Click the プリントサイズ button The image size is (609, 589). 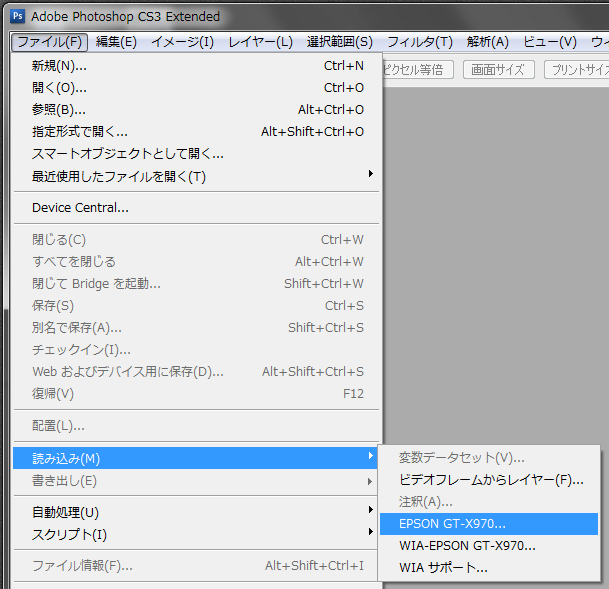point(577,70)
